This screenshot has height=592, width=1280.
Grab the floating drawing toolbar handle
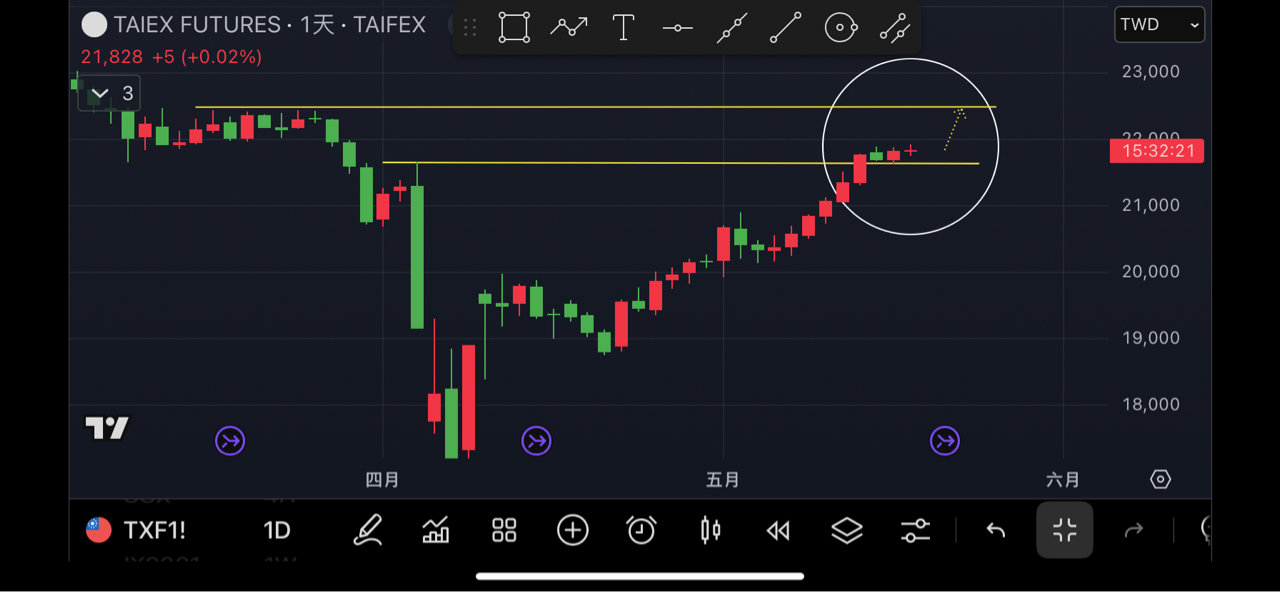coord(470,28)
